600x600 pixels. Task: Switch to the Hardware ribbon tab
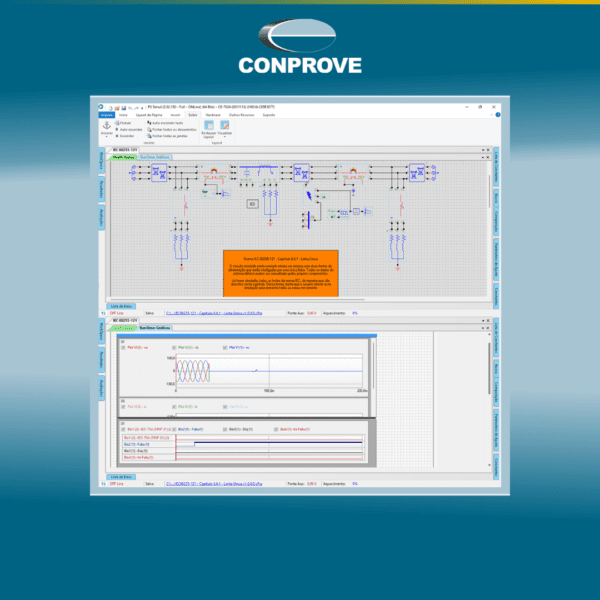pyautogui.click(x=213, y=115)
